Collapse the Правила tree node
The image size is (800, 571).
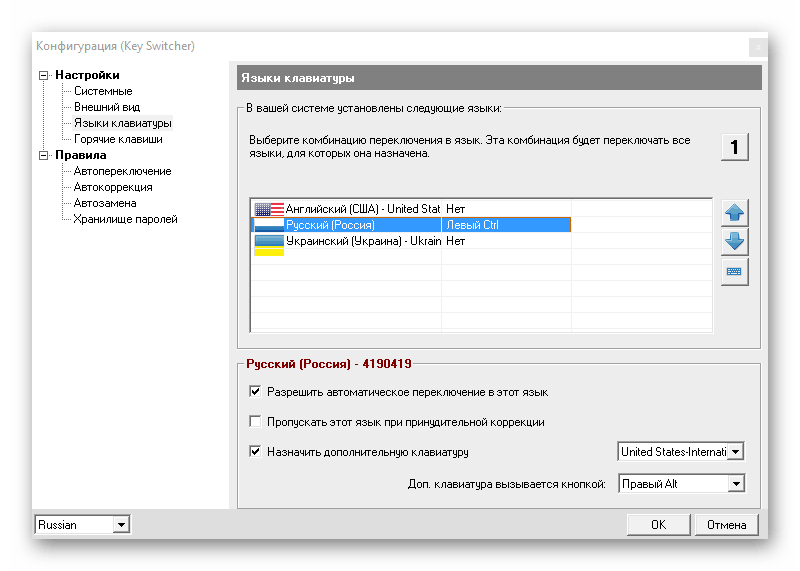tap(43, 155)
